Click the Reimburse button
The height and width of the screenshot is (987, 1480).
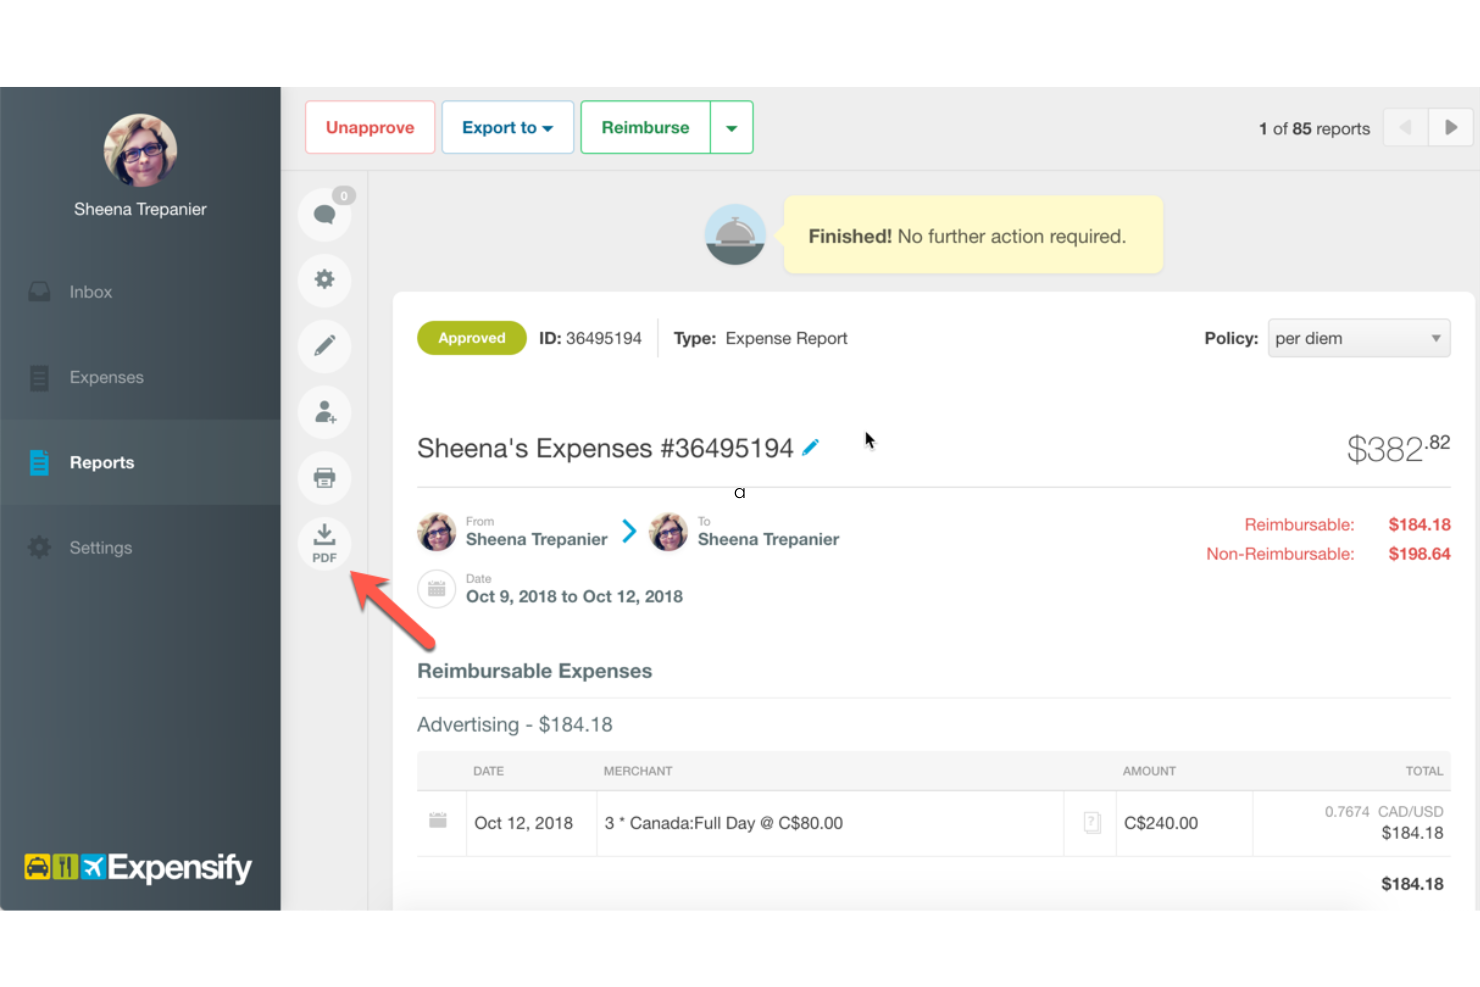tap(645, 127)
